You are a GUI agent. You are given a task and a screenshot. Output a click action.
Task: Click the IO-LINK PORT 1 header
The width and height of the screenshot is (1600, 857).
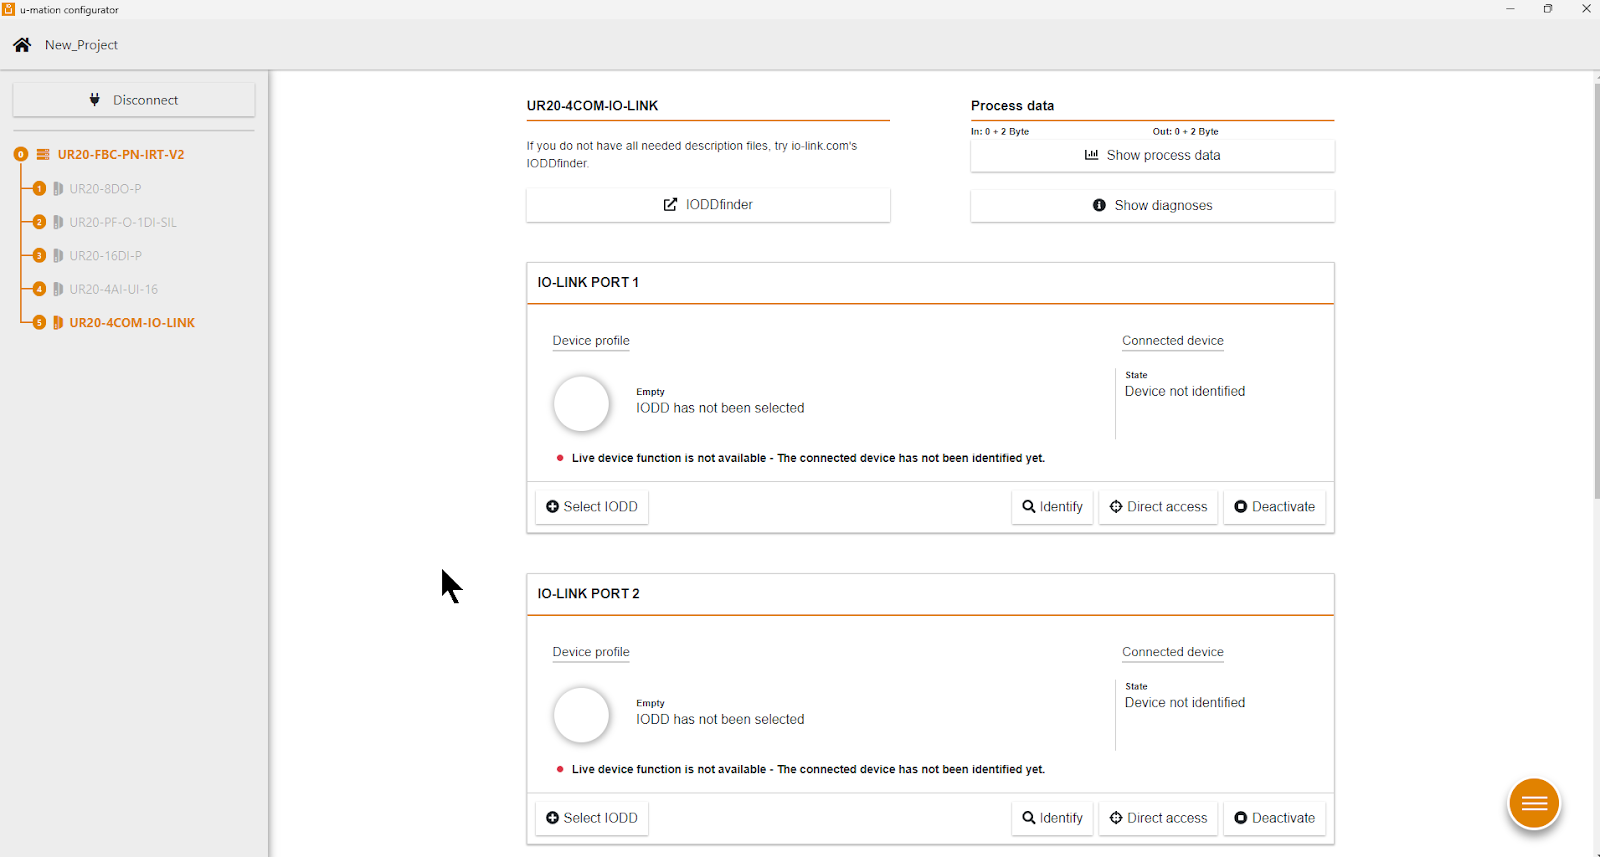pyautogui.click(x=588, y=283)
